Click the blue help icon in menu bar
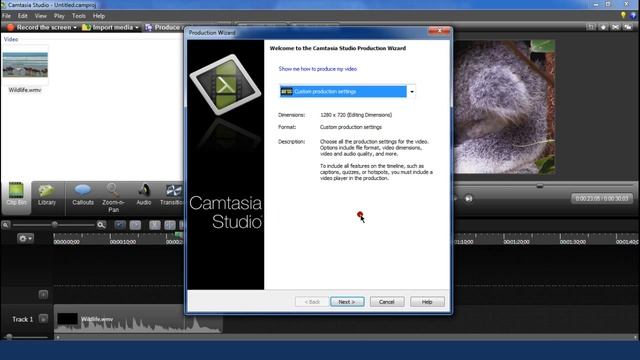 633,16
